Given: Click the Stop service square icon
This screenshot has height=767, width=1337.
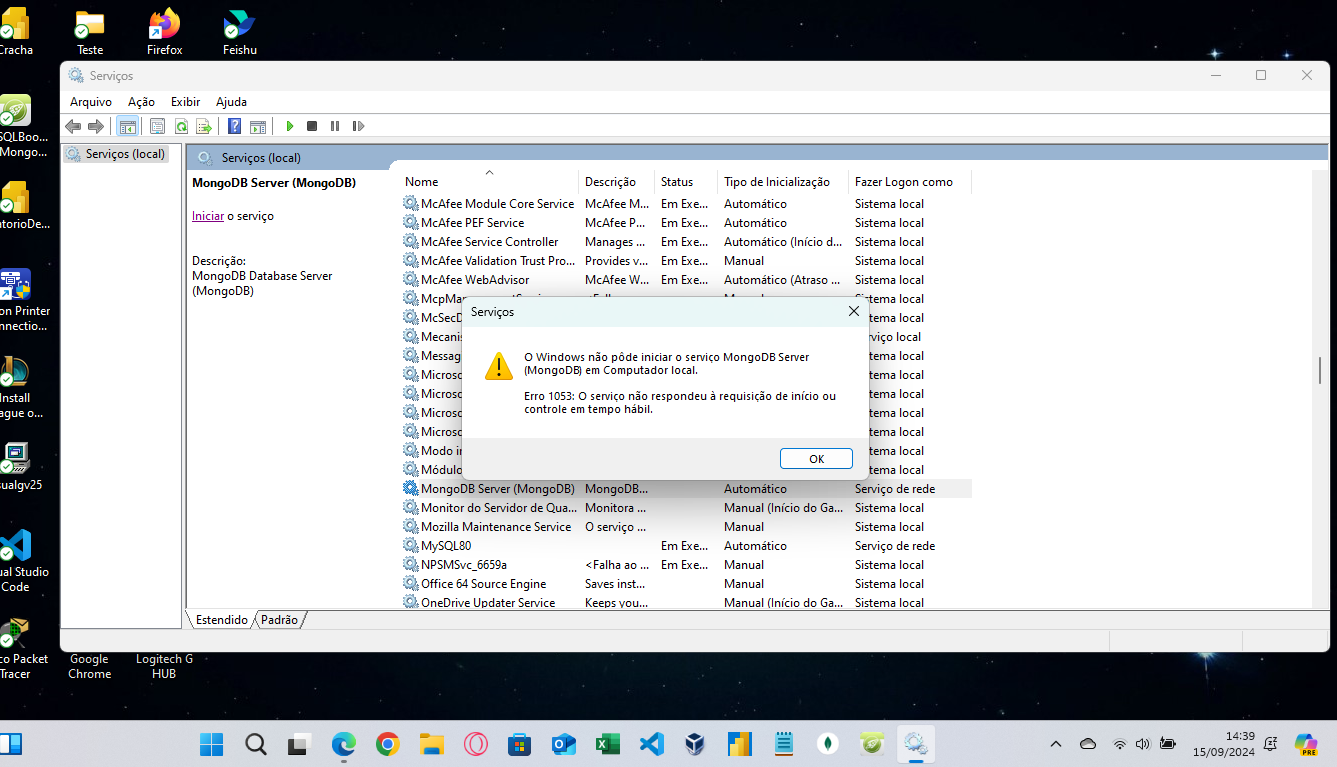Looking at the screenshot, I should tap(312, 126).
